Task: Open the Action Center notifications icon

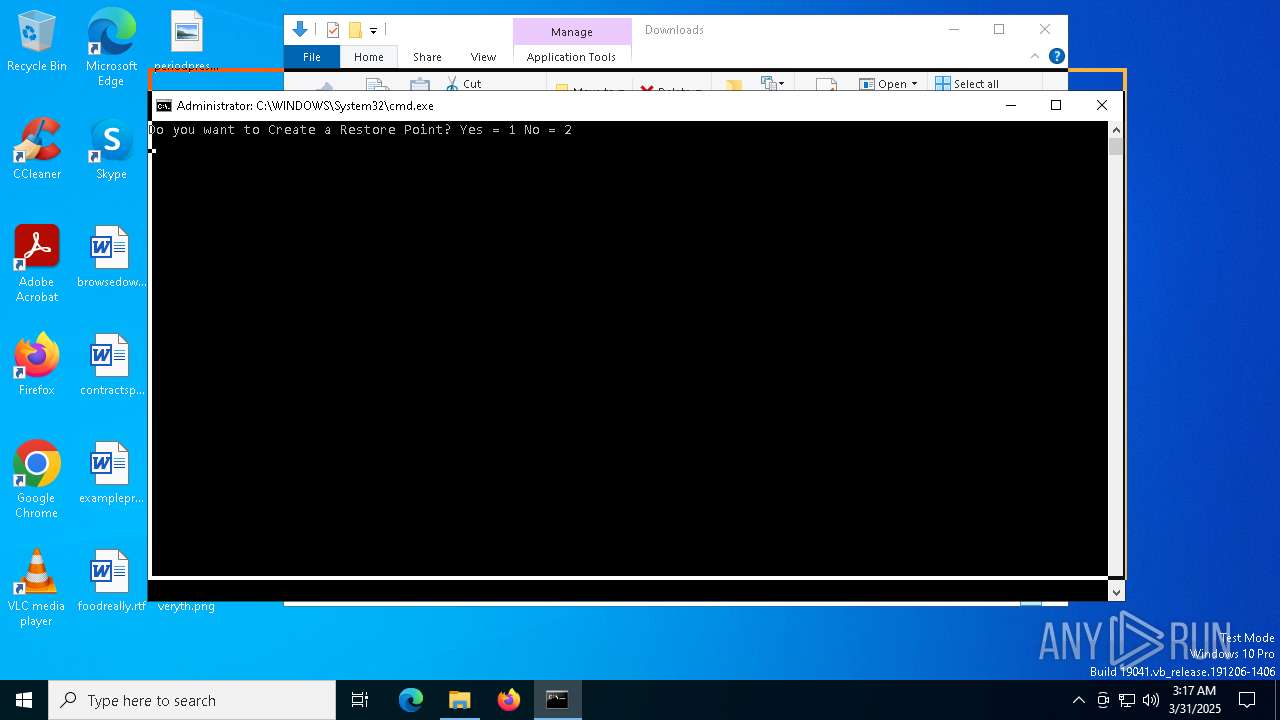Action: [1247, 700]
